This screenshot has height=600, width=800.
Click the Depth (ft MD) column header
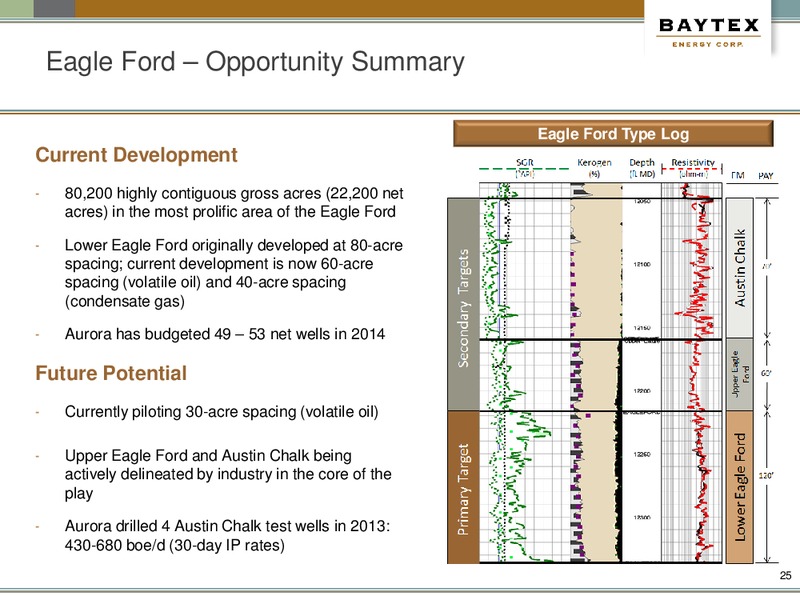click(642, 168)
